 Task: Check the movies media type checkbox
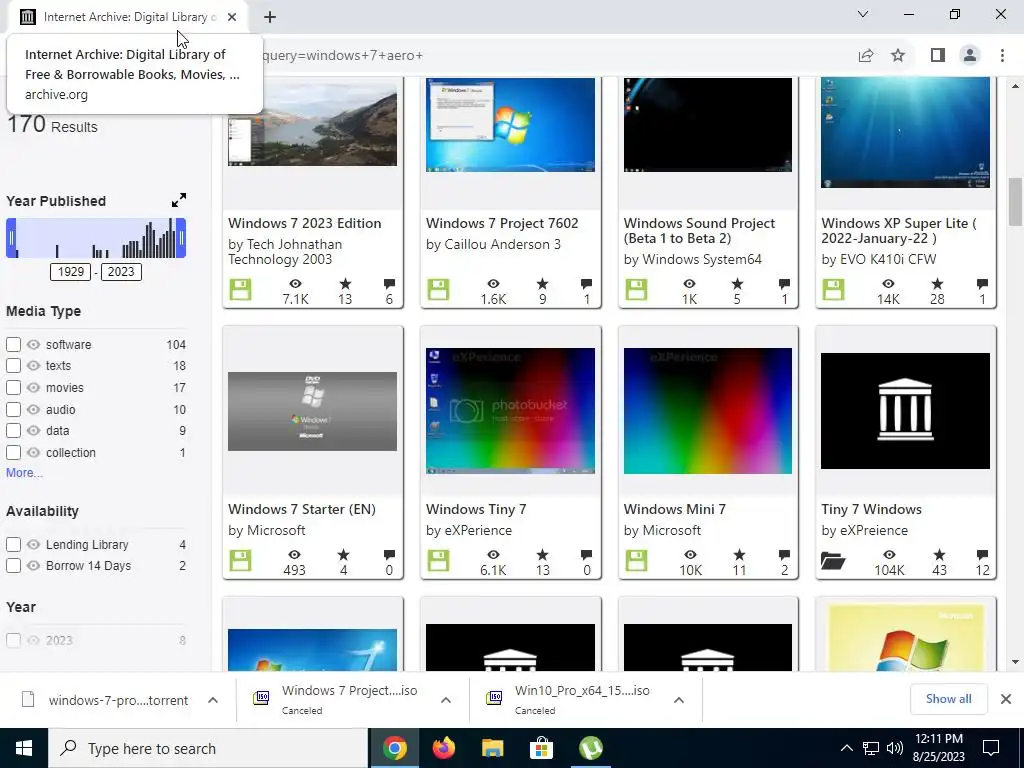[13, 387]
